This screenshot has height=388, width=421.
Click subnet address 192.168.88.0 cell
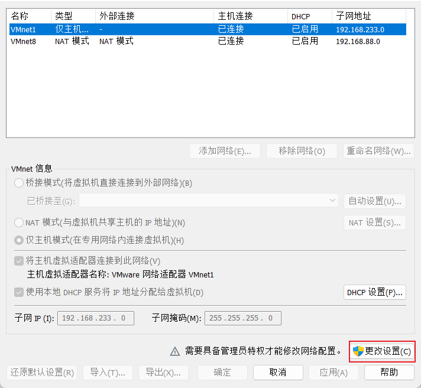(358, 42)
